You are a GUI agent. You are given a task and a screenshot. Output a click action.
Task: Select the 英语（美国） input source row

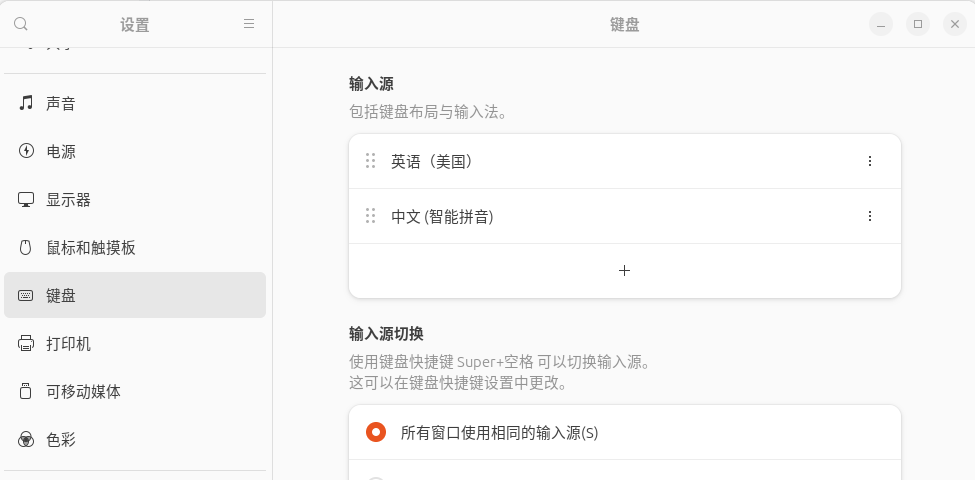click(624, 161)
